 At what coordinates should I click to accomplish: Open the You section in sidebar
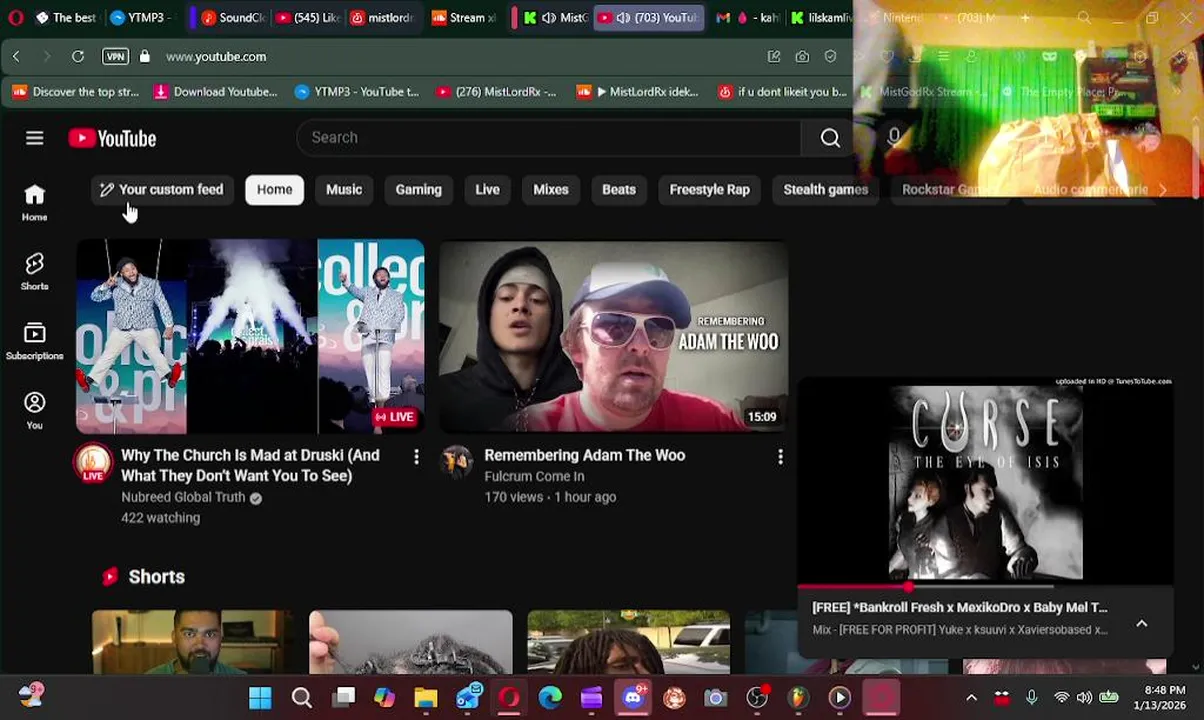[34, 410]
